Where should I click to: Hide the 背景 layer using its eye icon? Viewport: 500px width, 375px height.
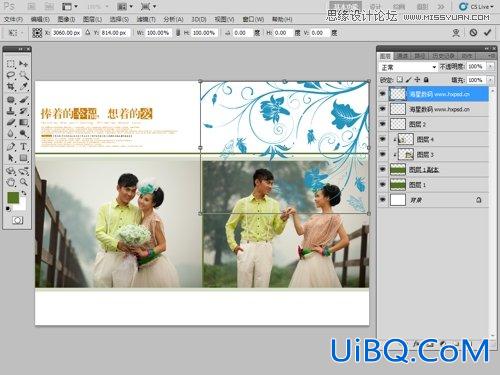pos(383,200)
